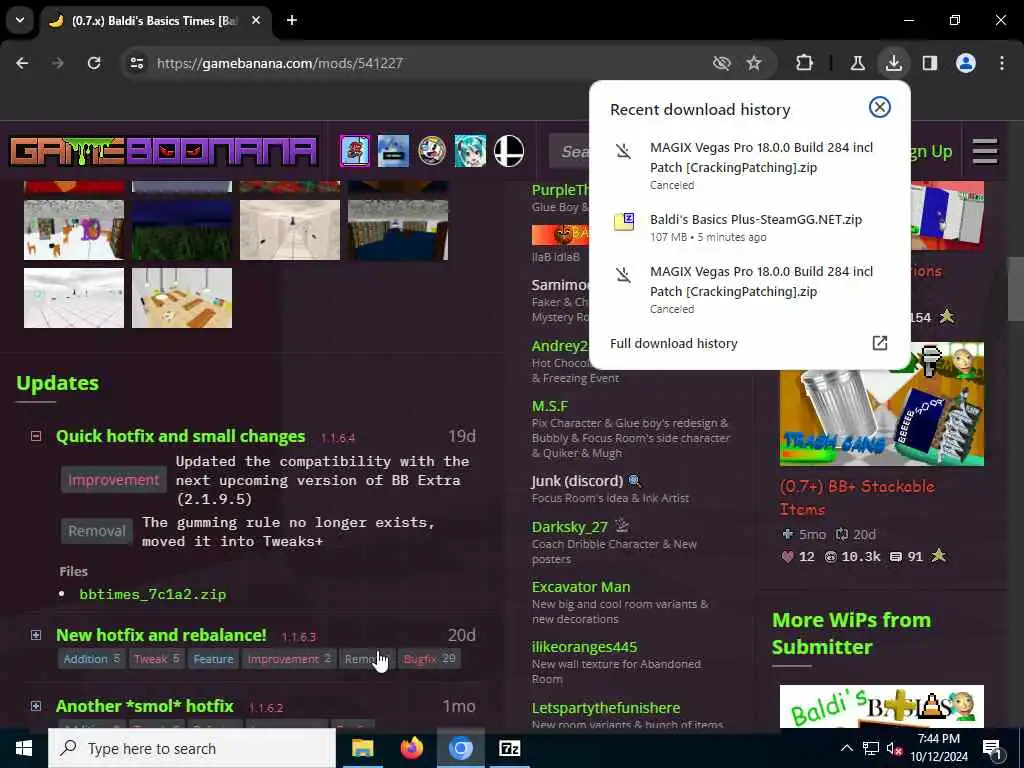Click the Tweak 5 tag

(156, 659)
